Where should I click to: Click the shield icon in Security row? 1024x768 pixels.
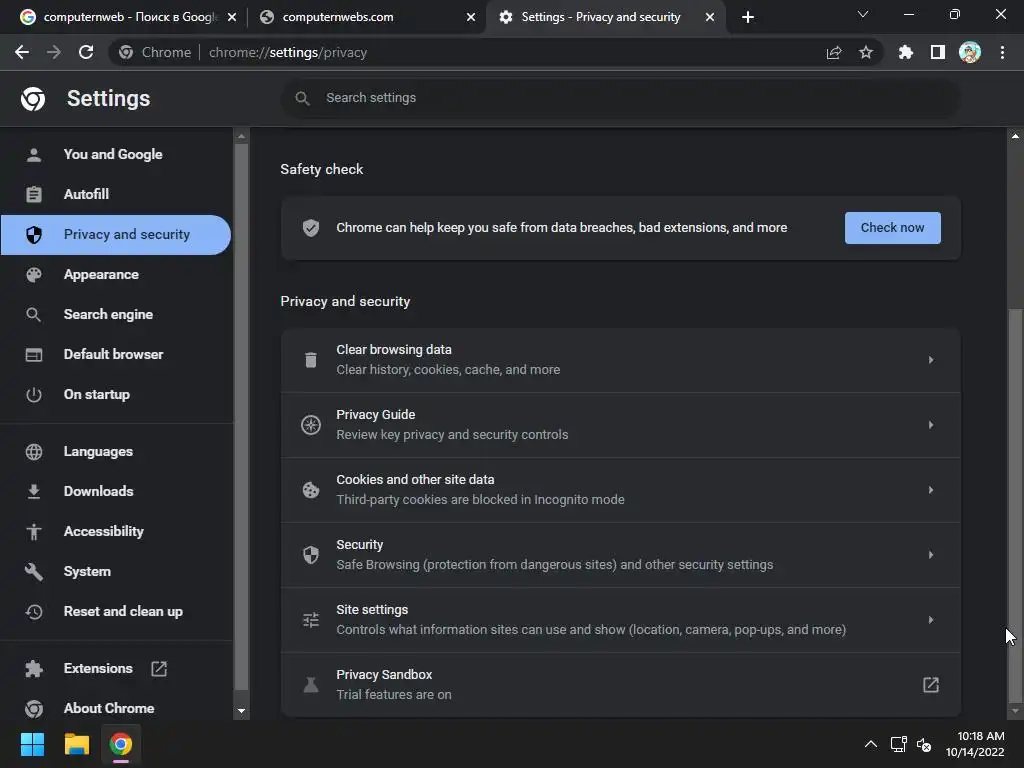311,554
